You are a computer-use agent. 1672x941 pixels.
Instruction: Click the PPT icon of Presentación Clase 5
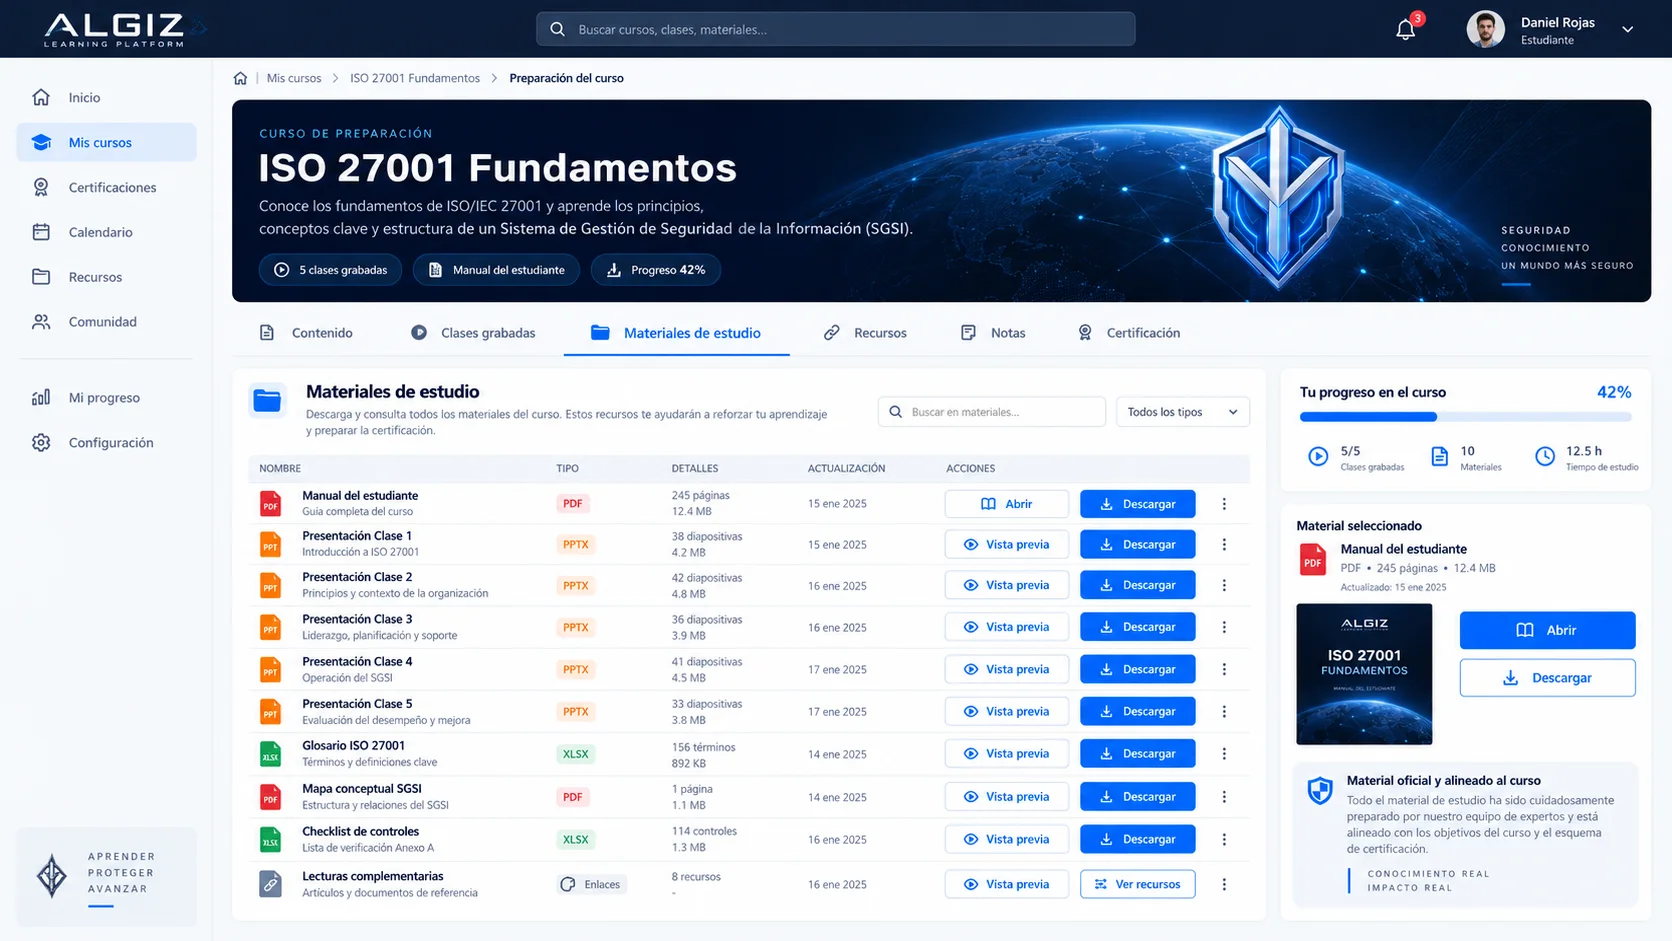tap(270, 711)
